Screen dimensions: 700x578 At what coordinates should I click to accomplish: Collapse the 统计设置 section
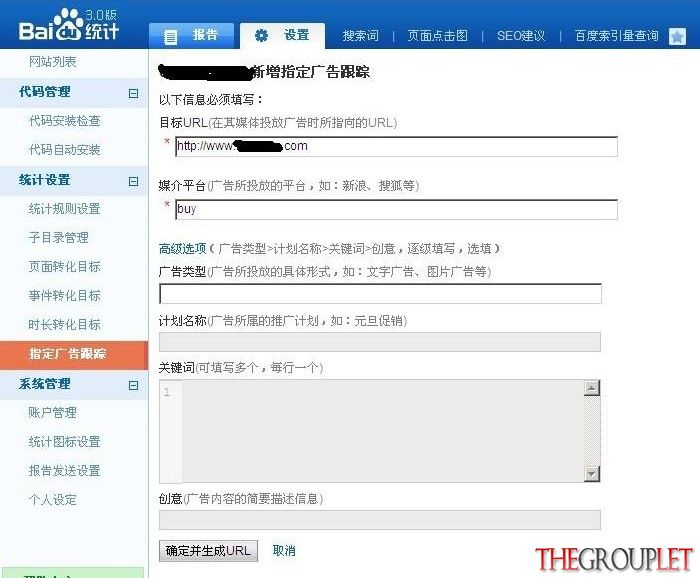click(x=133, y=181)
